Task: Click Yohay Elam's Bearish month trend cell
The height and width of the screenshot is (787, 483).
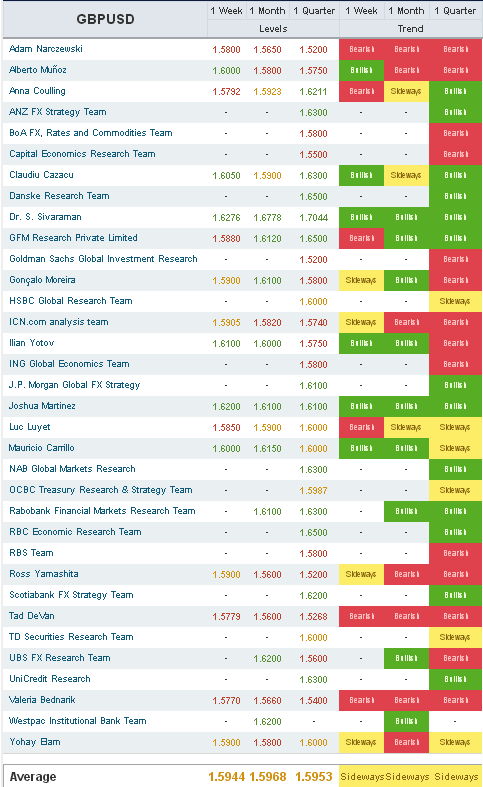Action: point(406,742)
